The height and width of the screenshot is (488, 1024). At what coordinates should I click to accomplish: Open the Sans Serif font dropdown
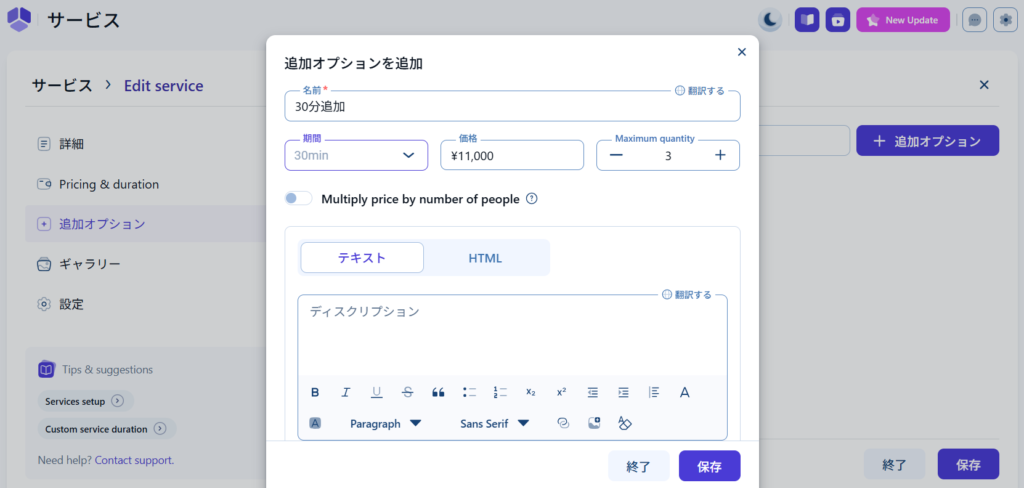coord(494,423)
